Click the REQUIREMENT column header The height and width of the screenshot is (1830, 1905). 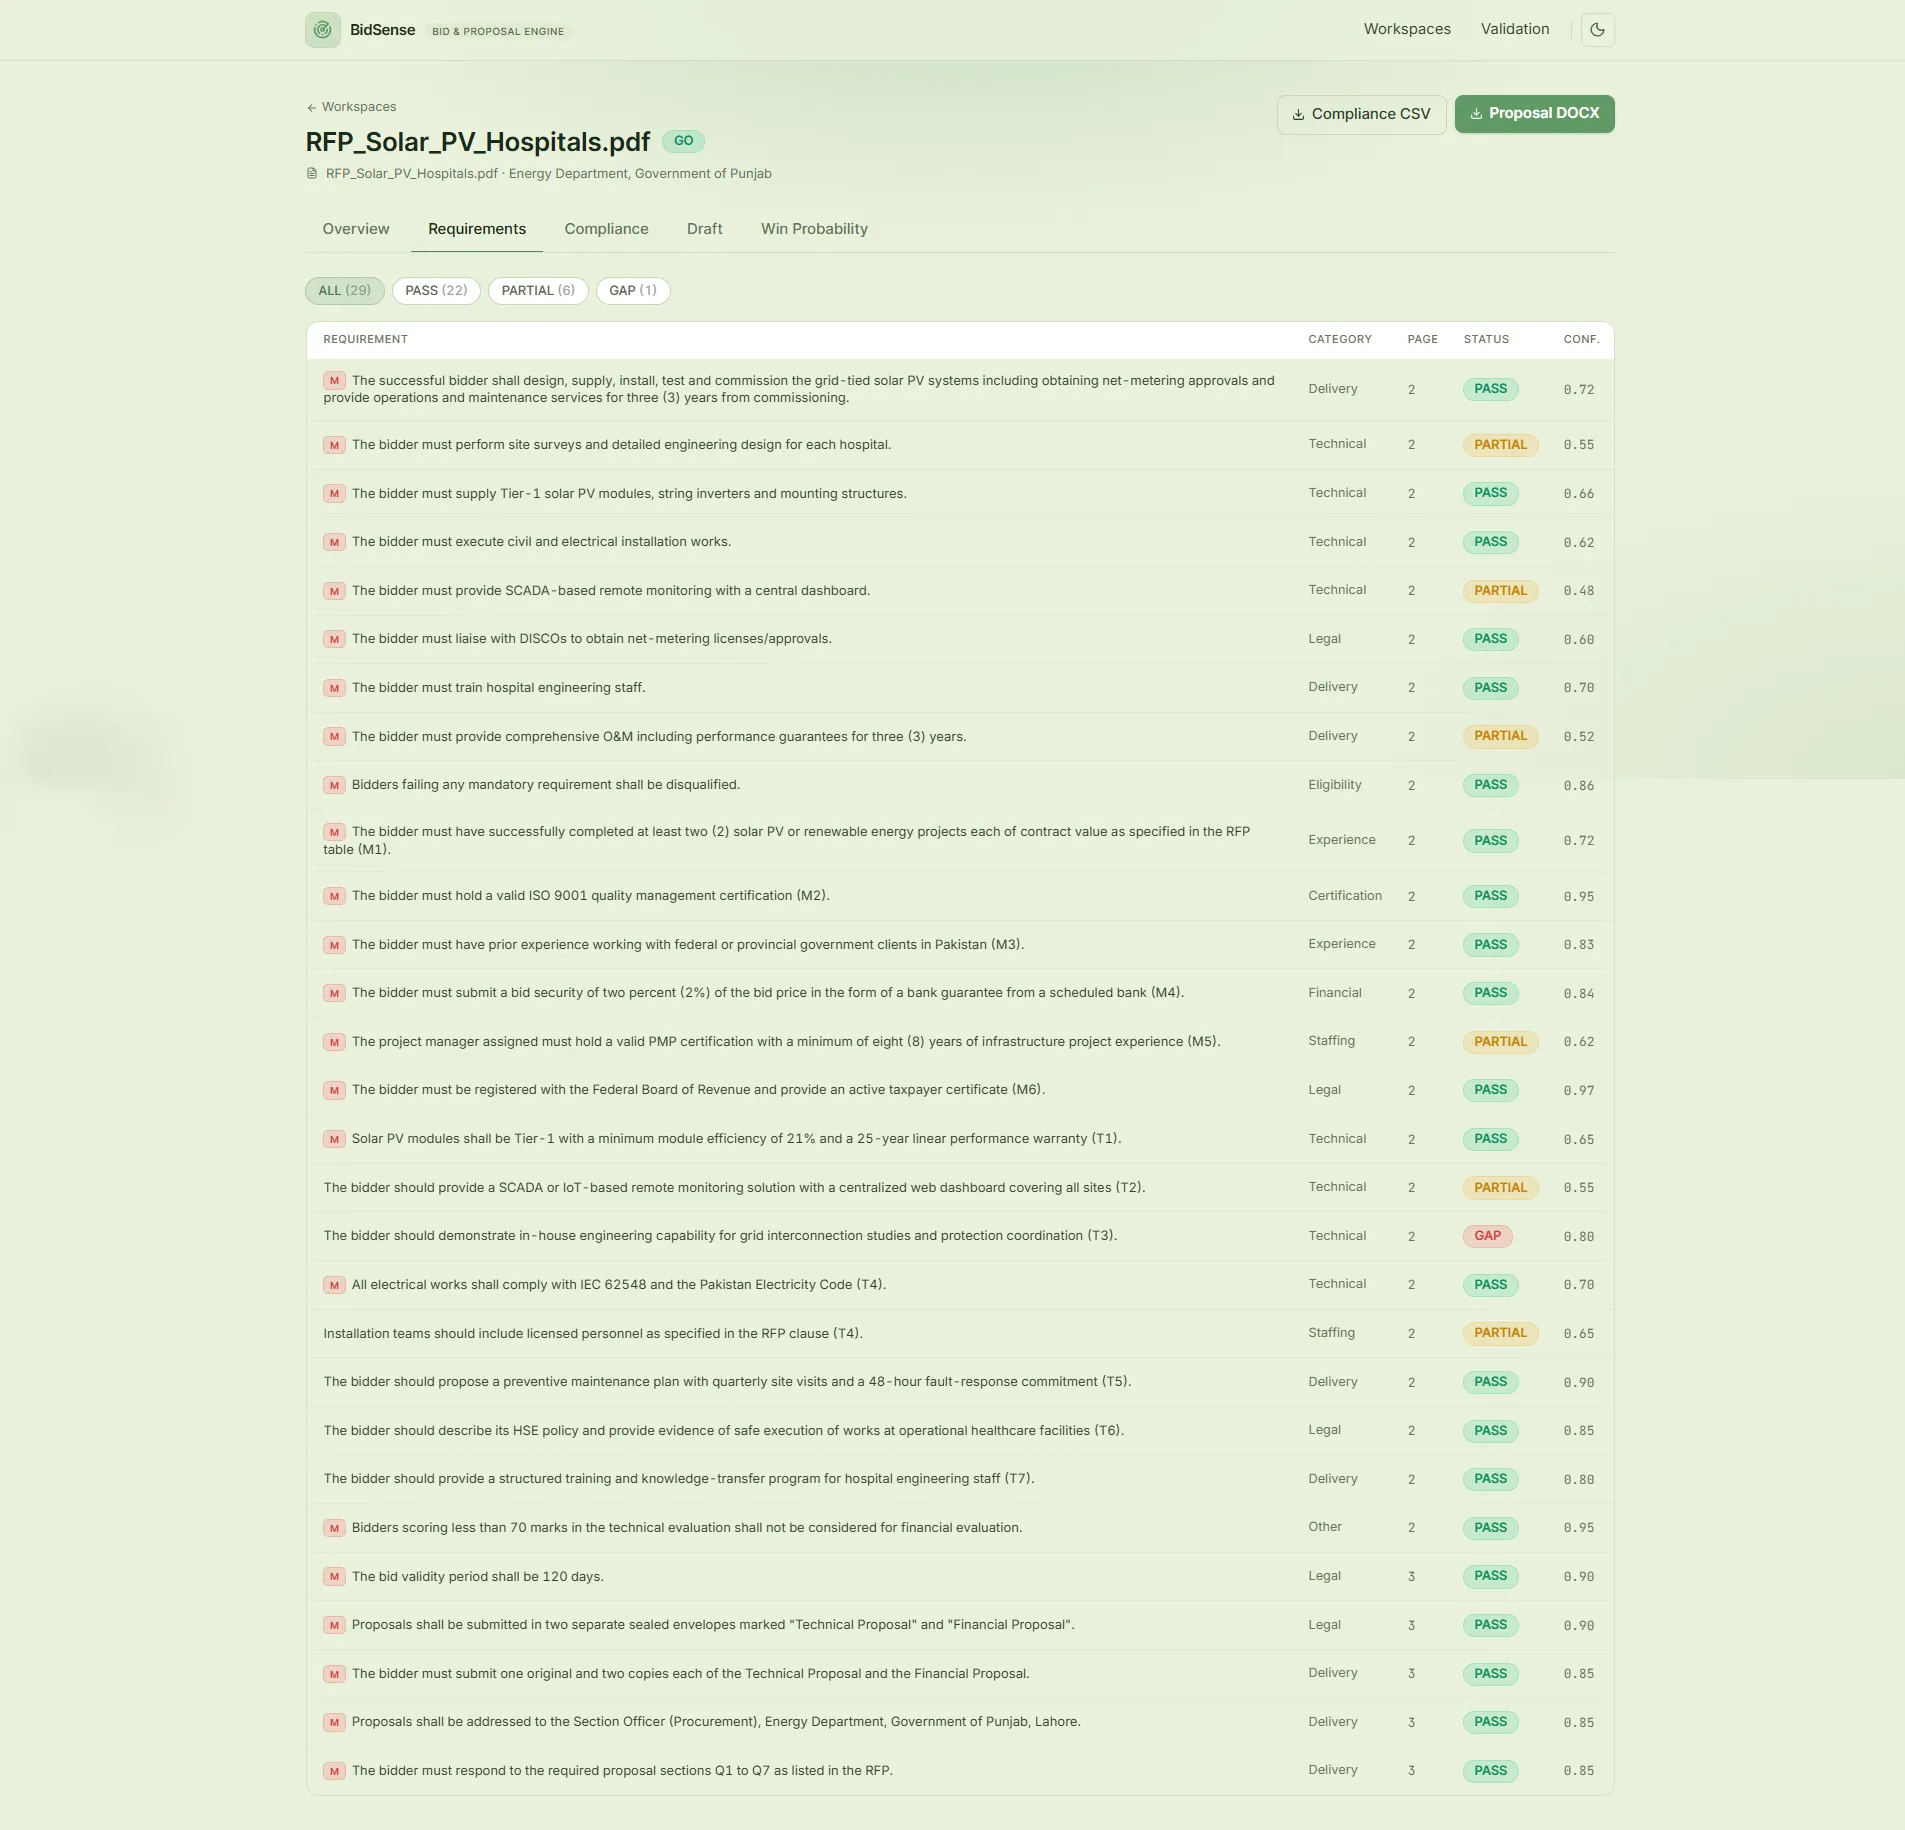[365, 340]
